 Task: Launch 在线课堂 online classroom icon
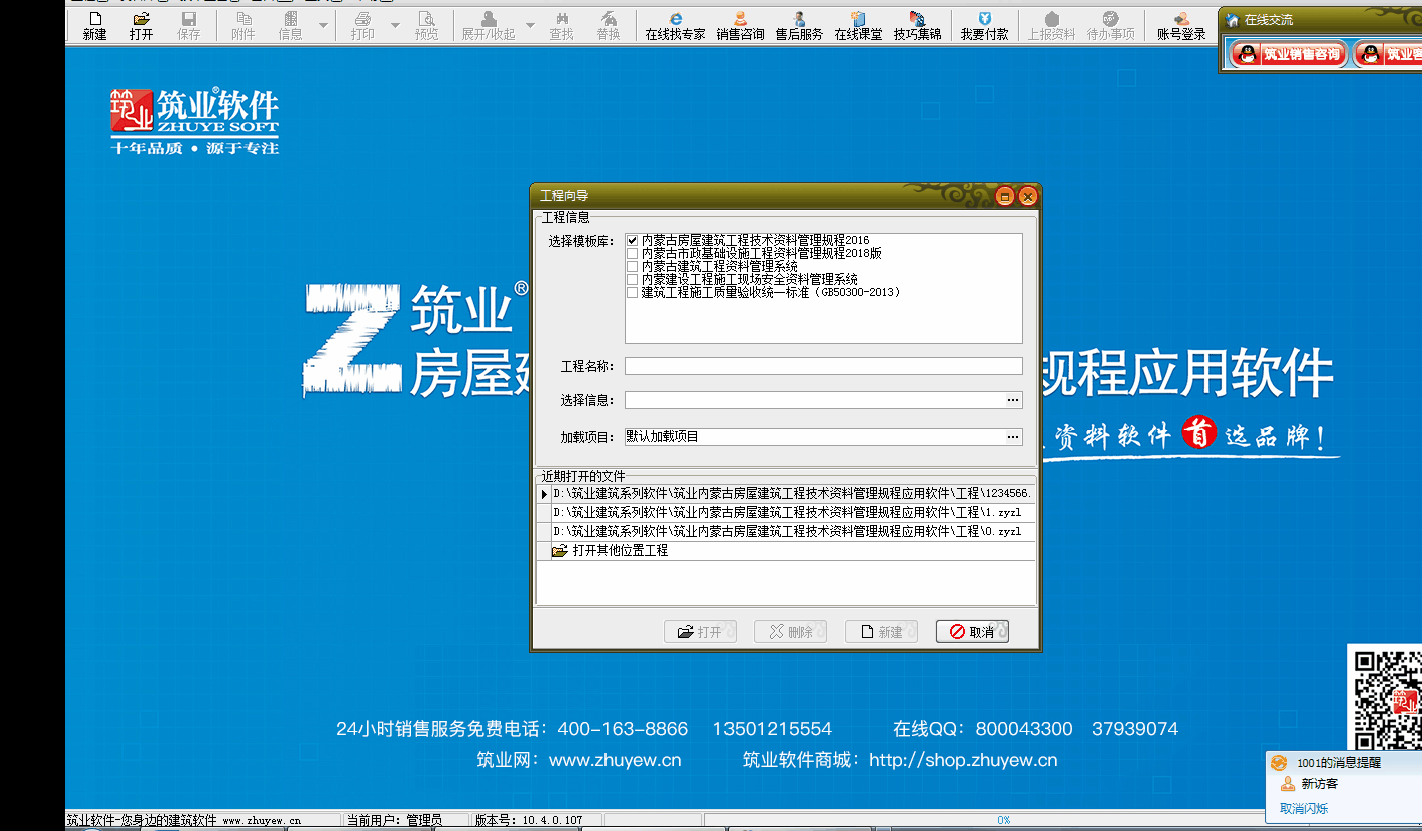click(858, 25)
